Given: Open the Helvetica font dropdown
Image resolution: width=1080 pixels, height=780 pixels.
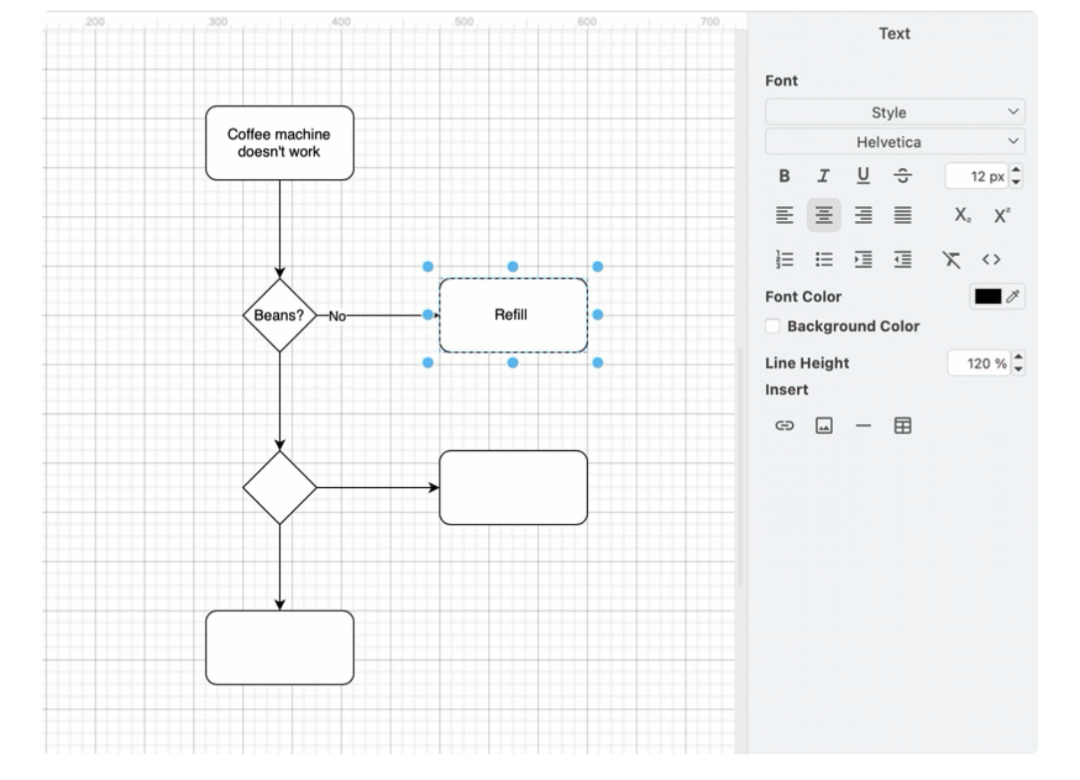Looking at the screenshot, I should coord(895,143).
